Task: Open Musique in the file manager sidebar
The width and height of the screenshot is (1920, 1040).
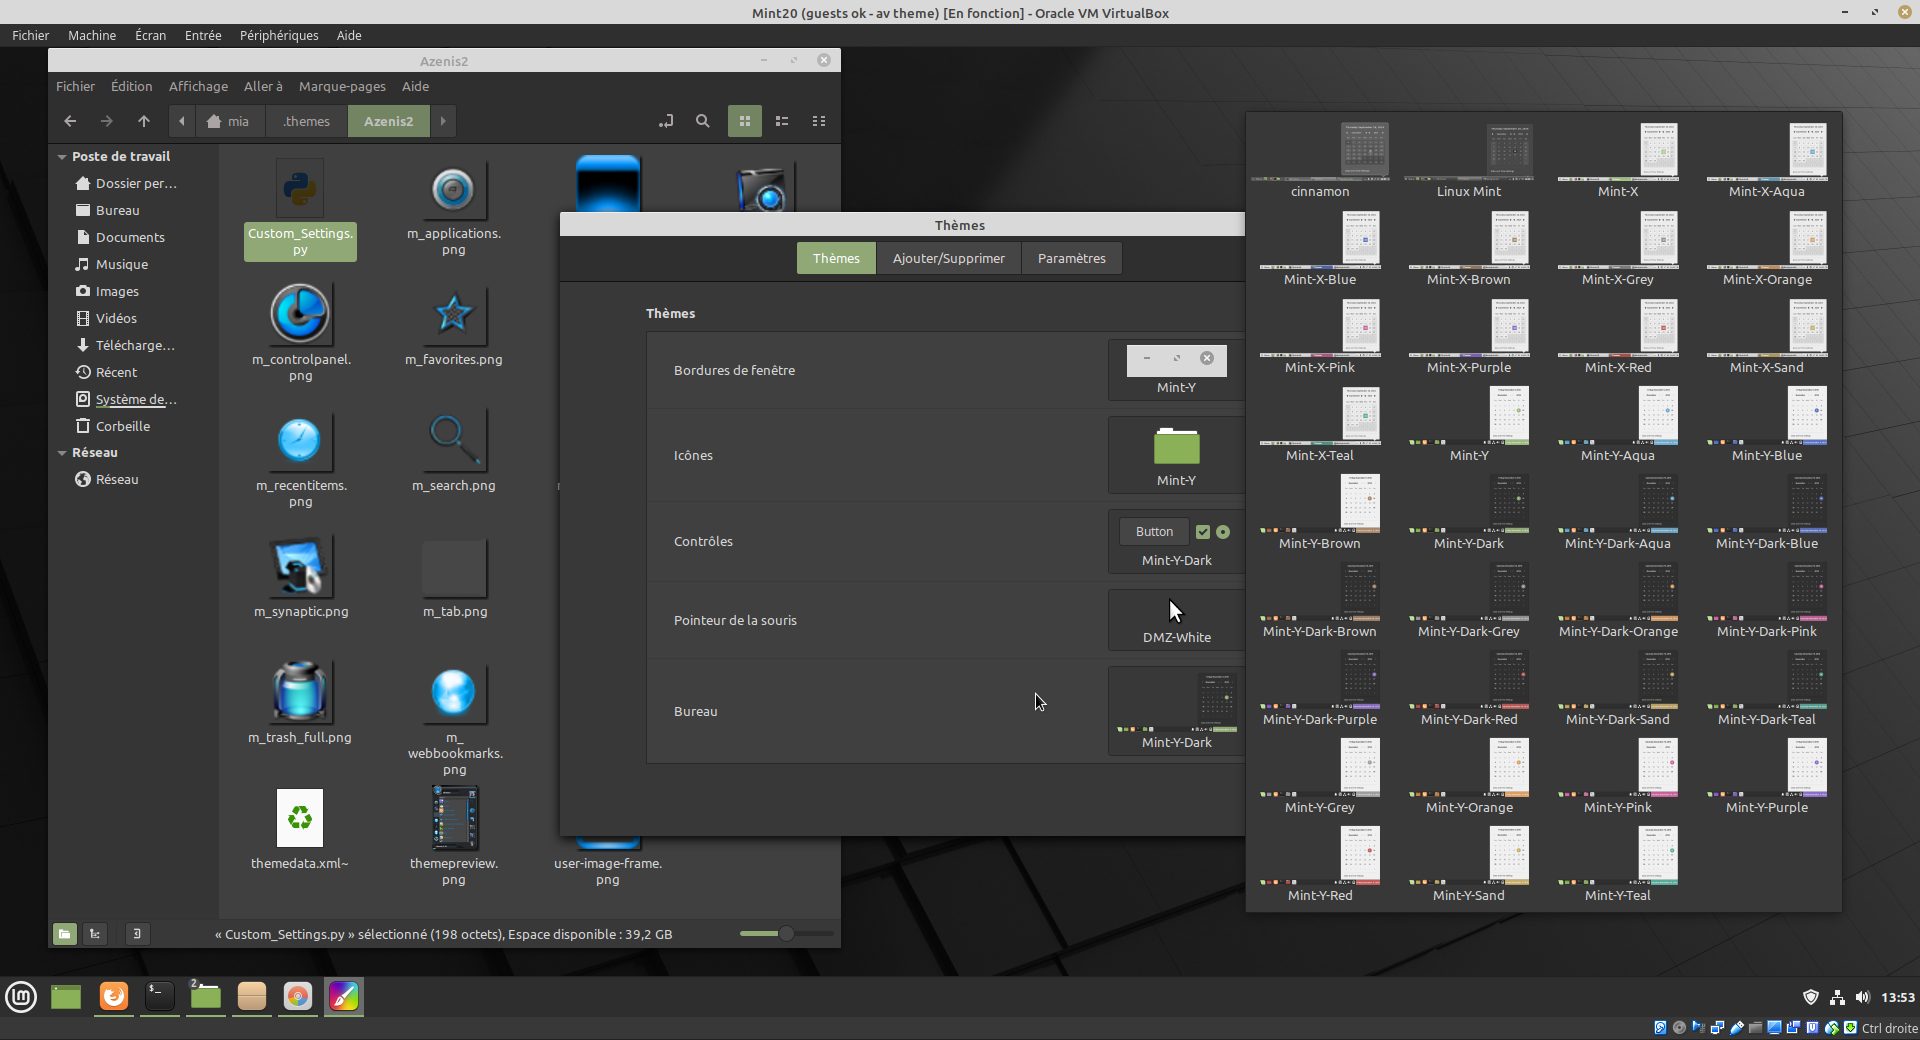Action: point(112,264)
